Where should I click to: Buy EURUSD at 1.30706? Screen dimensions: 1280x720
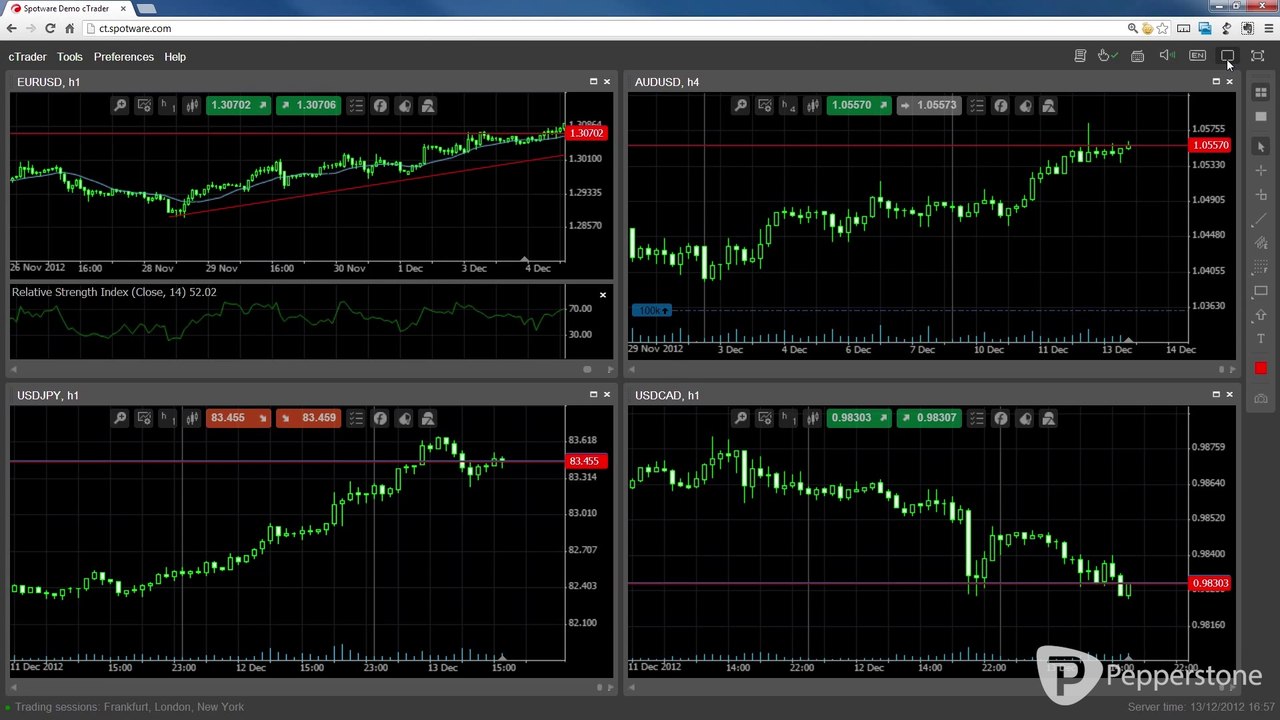308,105
